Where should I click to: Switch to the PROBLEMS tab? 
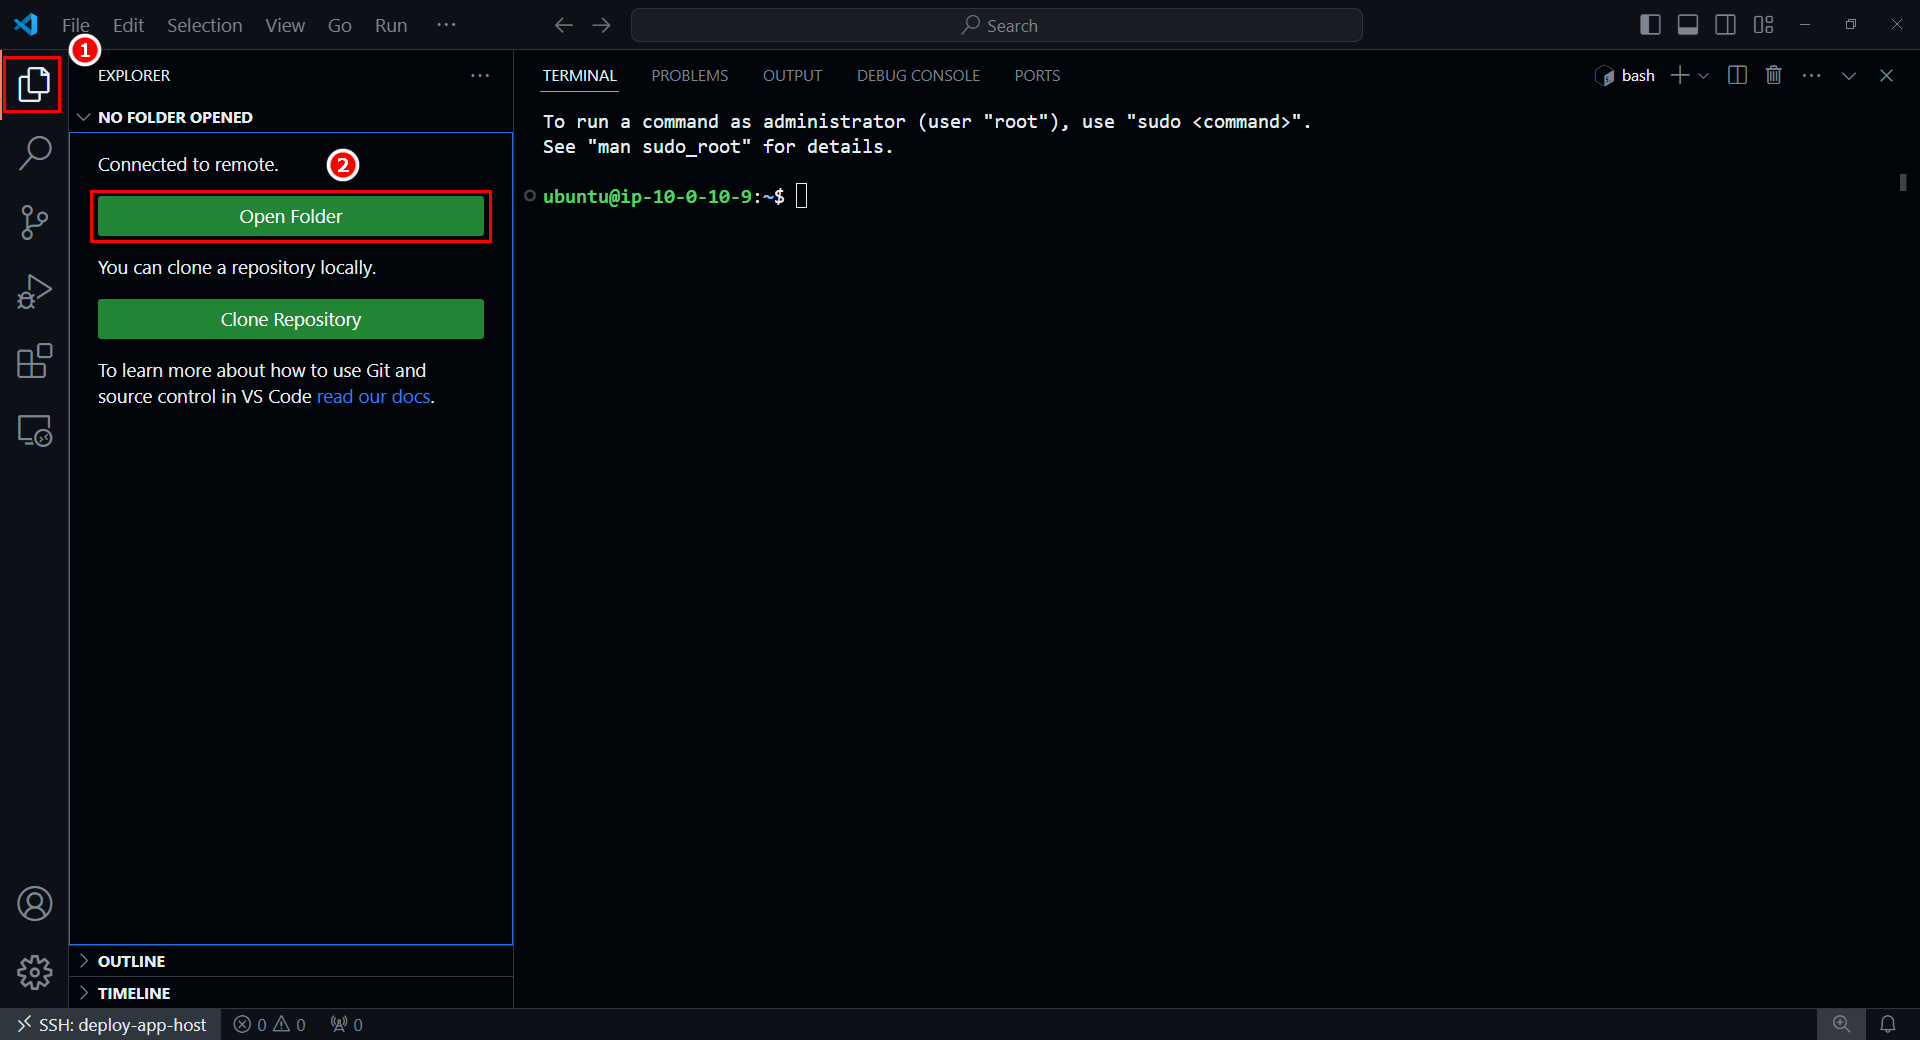pos(690,76)
